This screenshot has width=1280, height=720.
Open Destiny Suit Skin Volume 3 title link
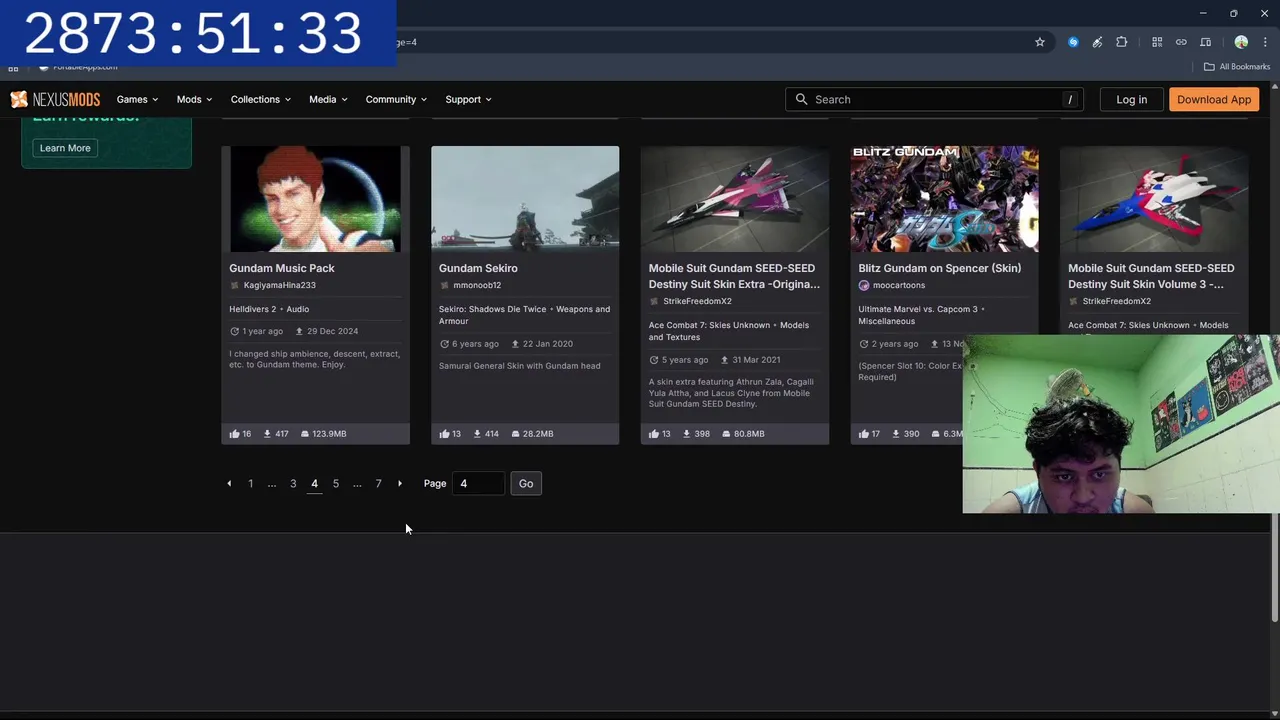coord(1151,276)
